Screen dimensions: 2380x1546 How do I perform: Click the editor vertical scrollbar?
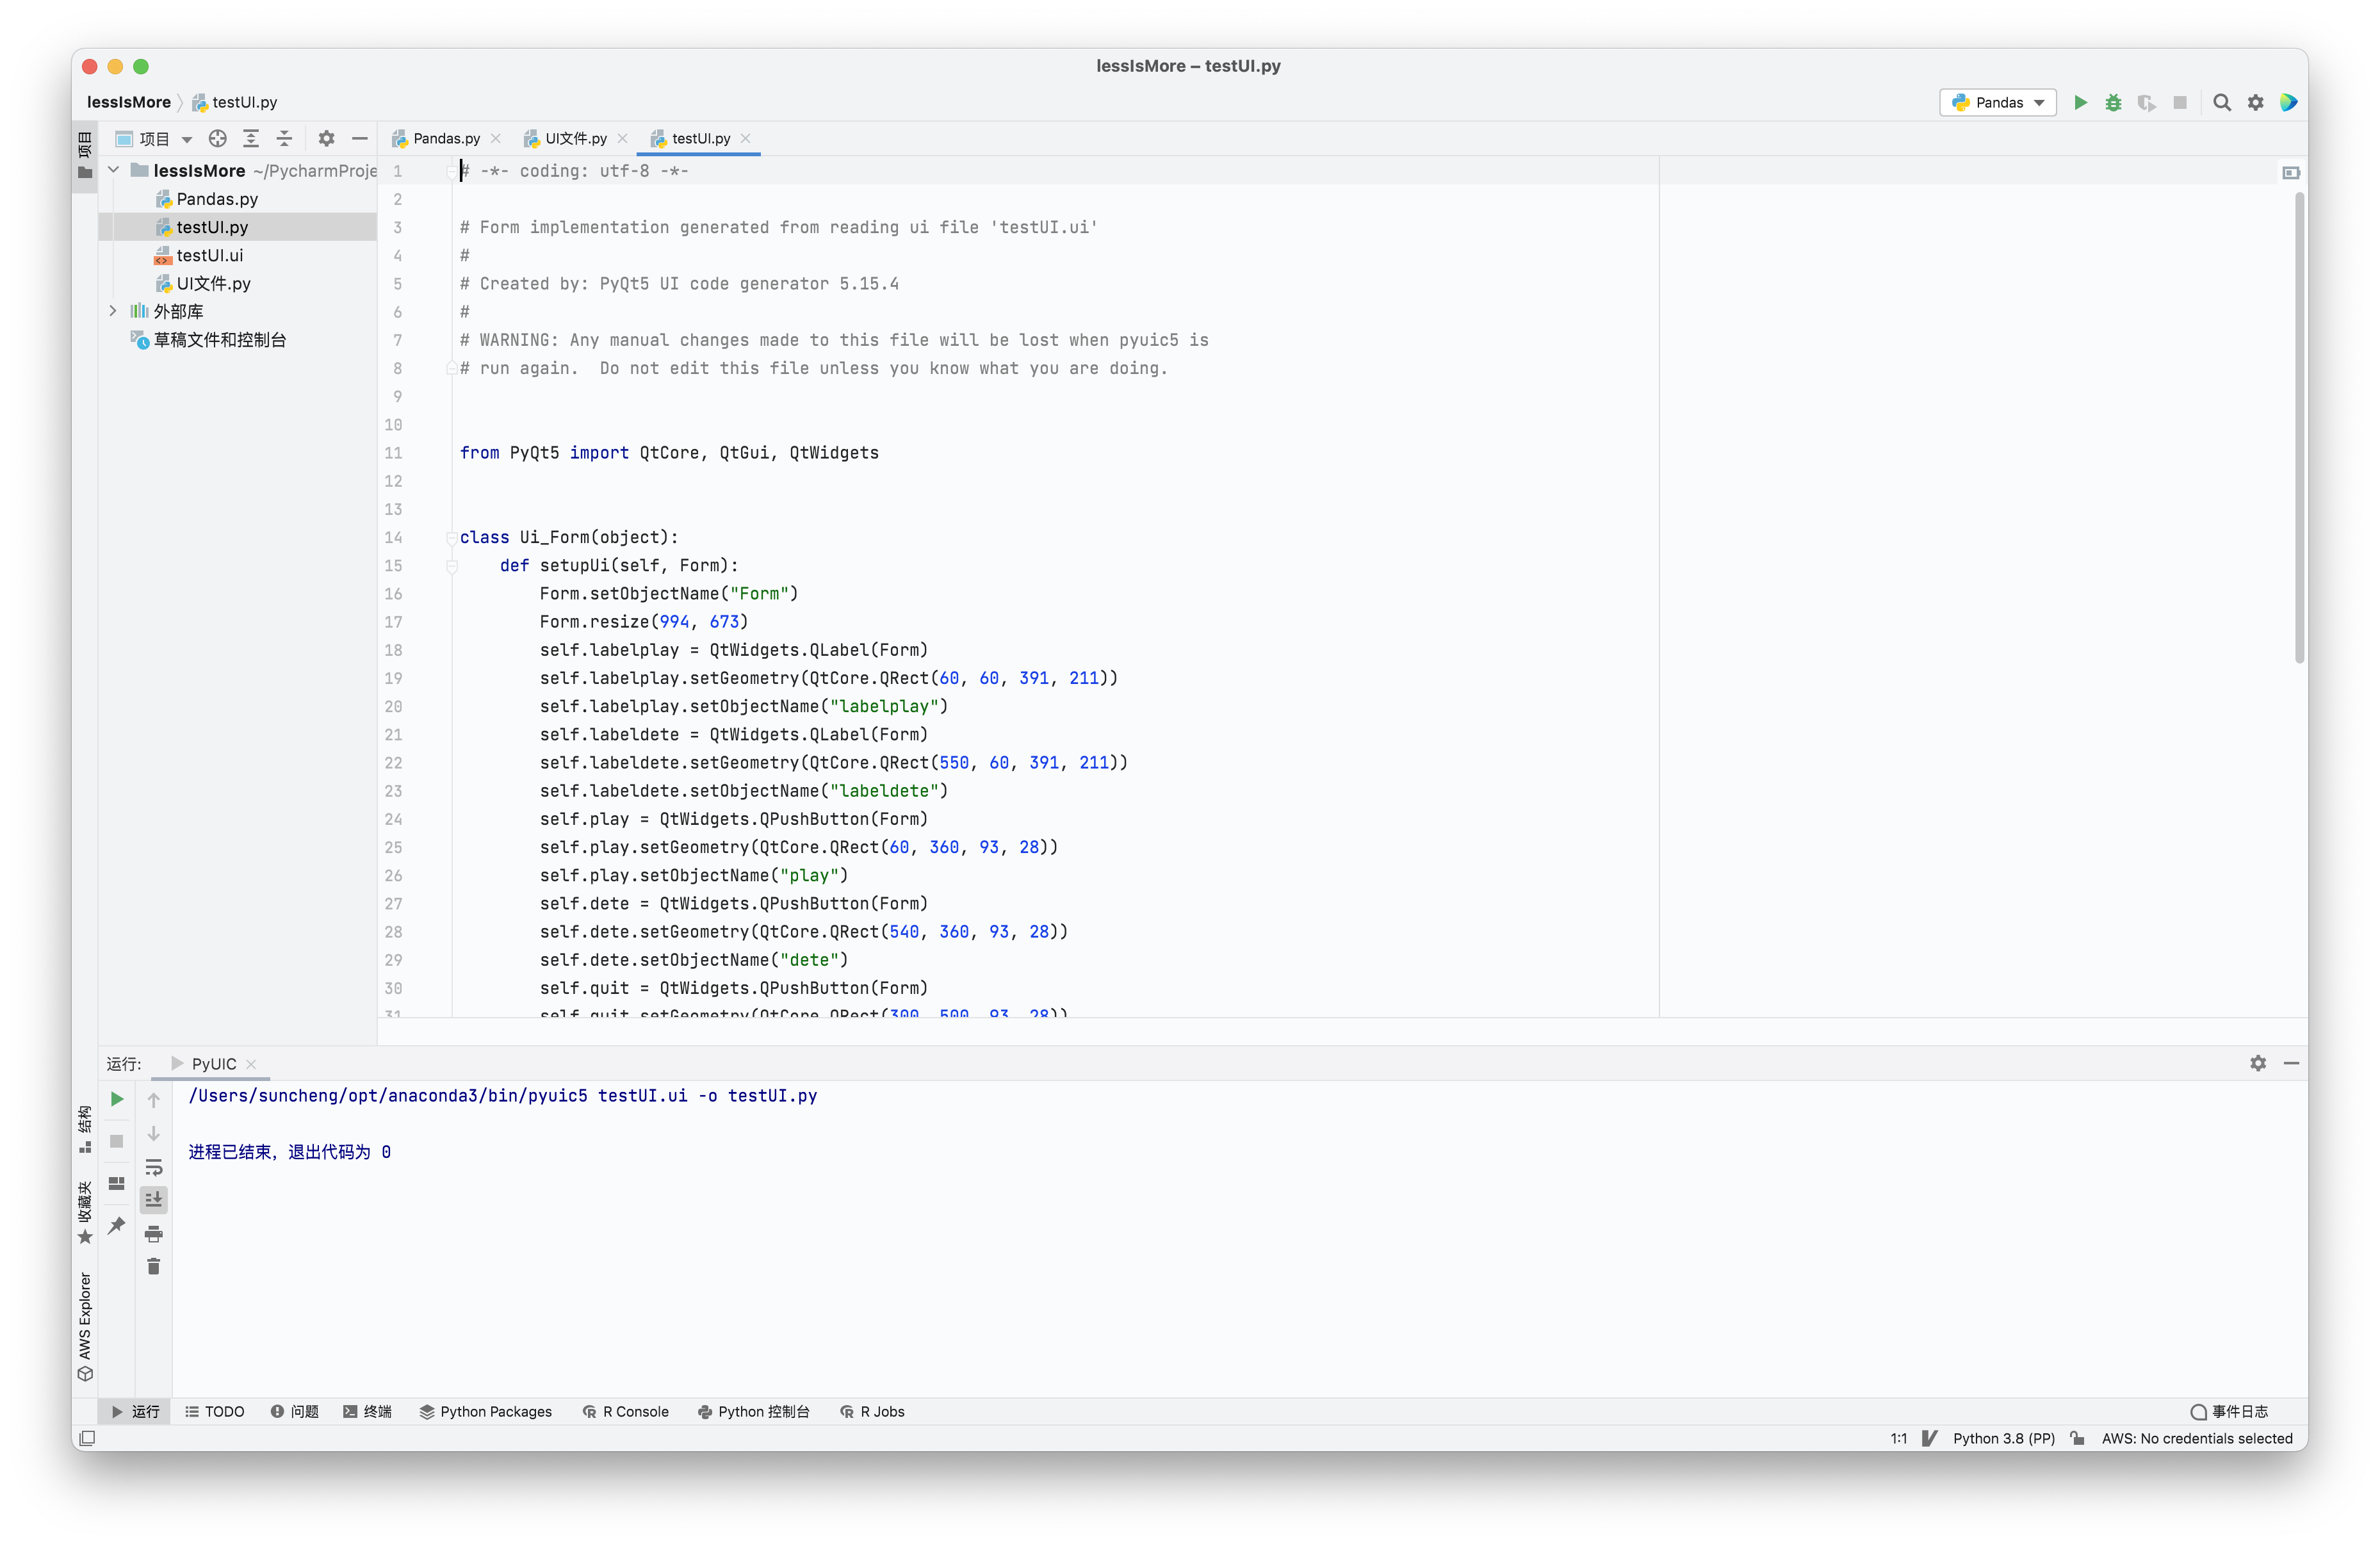2299,428
